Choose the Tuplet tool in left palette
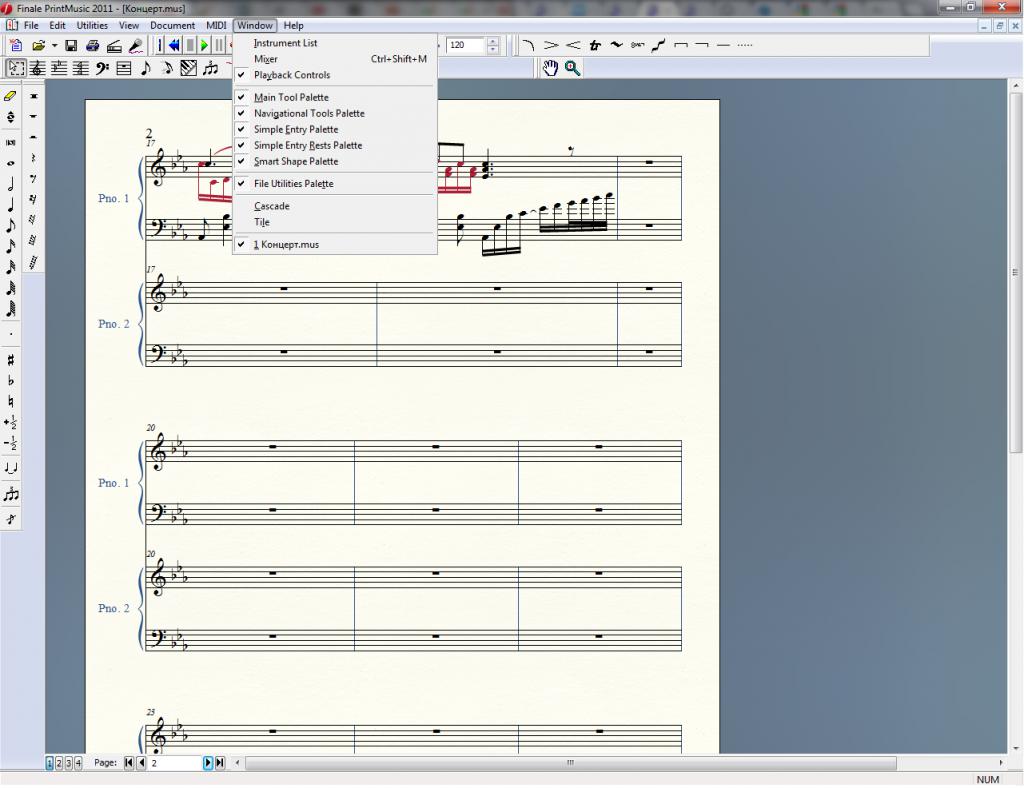1024x788 pixels. point(11,494)
